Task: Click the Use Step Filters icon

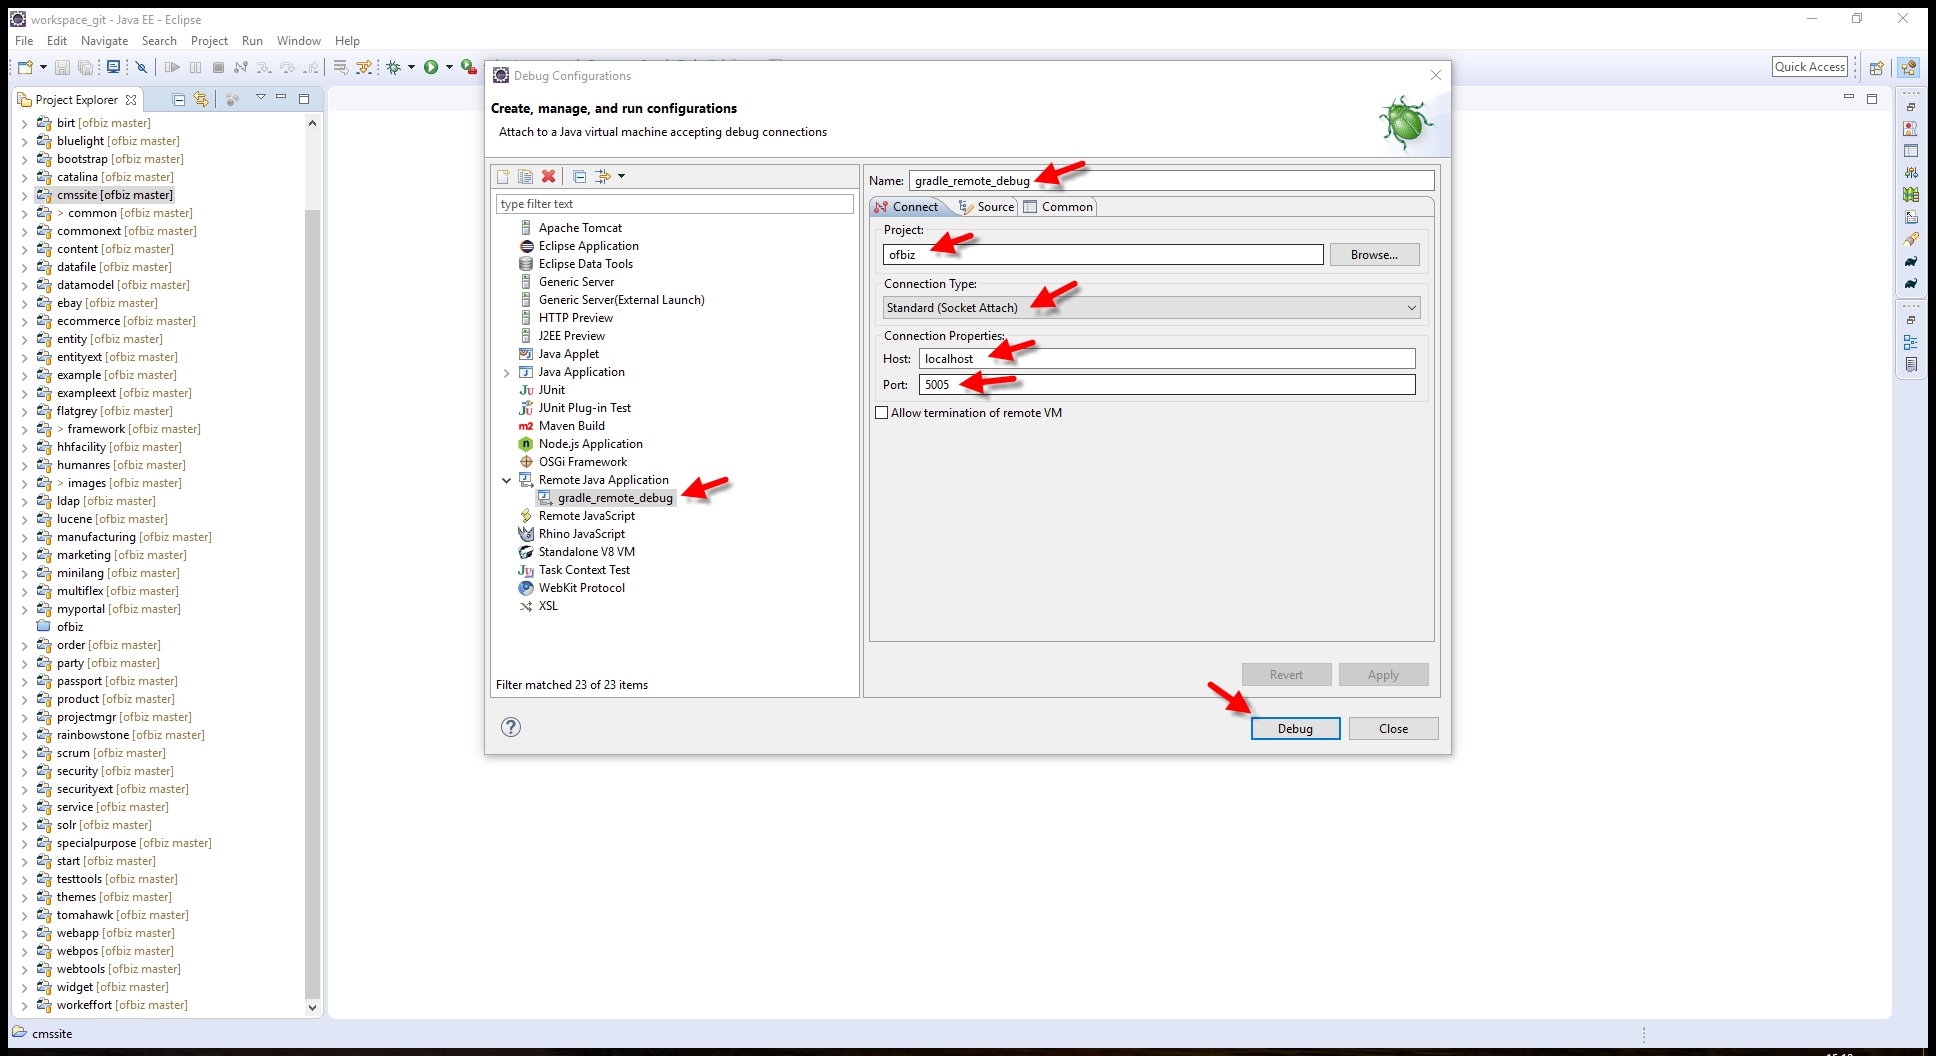Action: (364, 67)
